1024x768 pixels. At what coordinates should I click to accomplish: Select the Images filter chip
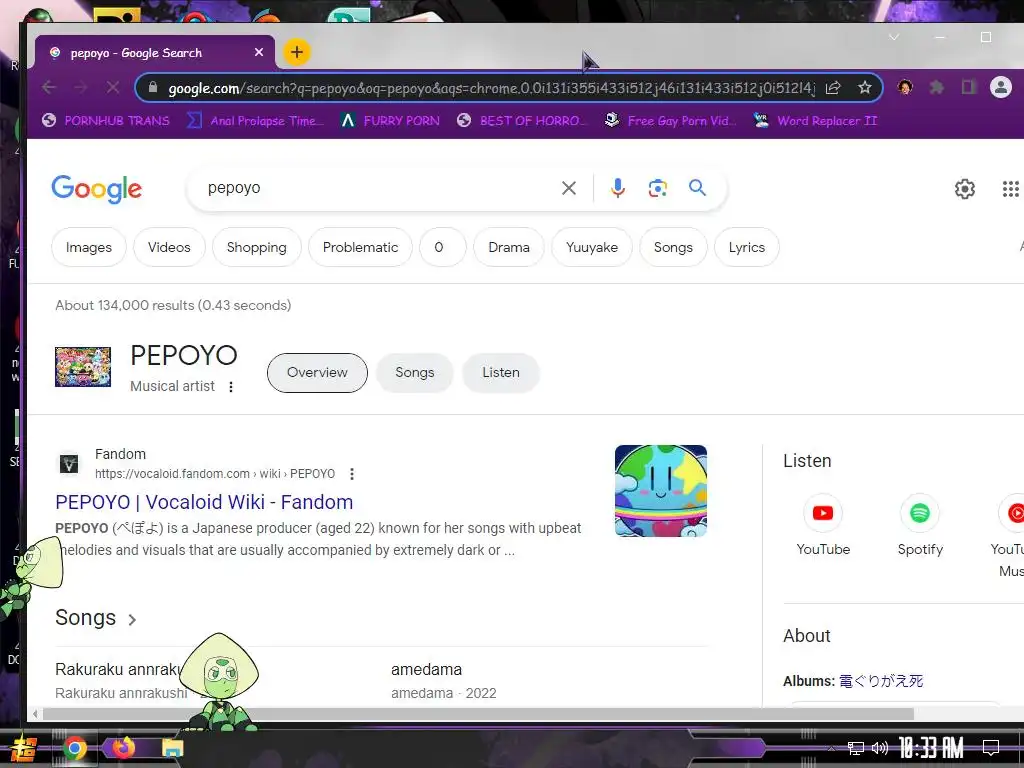(x=89, y=248)
